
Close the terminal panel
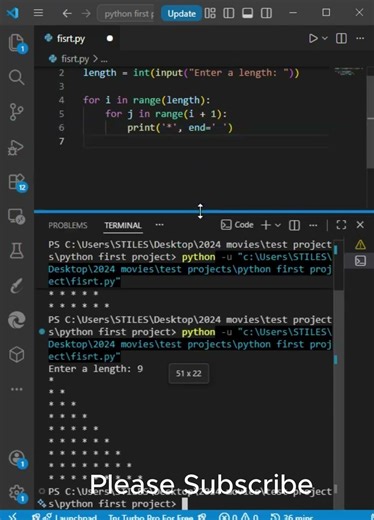(x=360, y=225)
